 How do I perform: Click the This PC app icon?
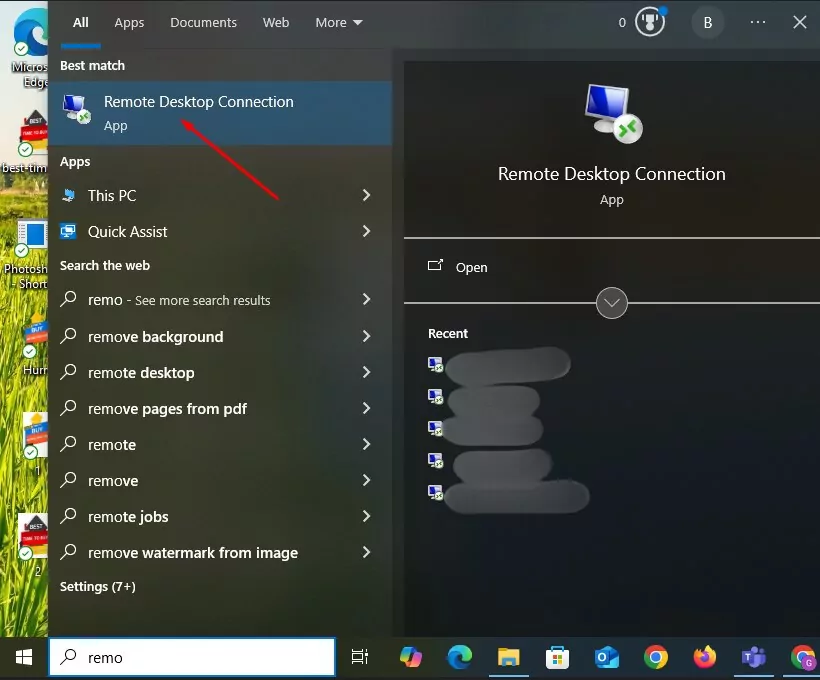pyautogui.click(x=69, y=196)
